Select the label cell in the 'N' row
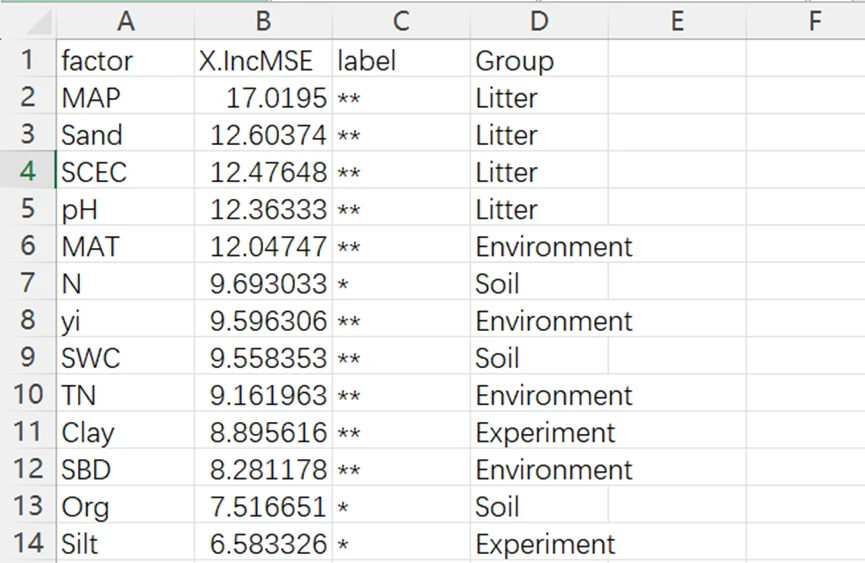Viewport: 865px width, 563px height. 400,284
